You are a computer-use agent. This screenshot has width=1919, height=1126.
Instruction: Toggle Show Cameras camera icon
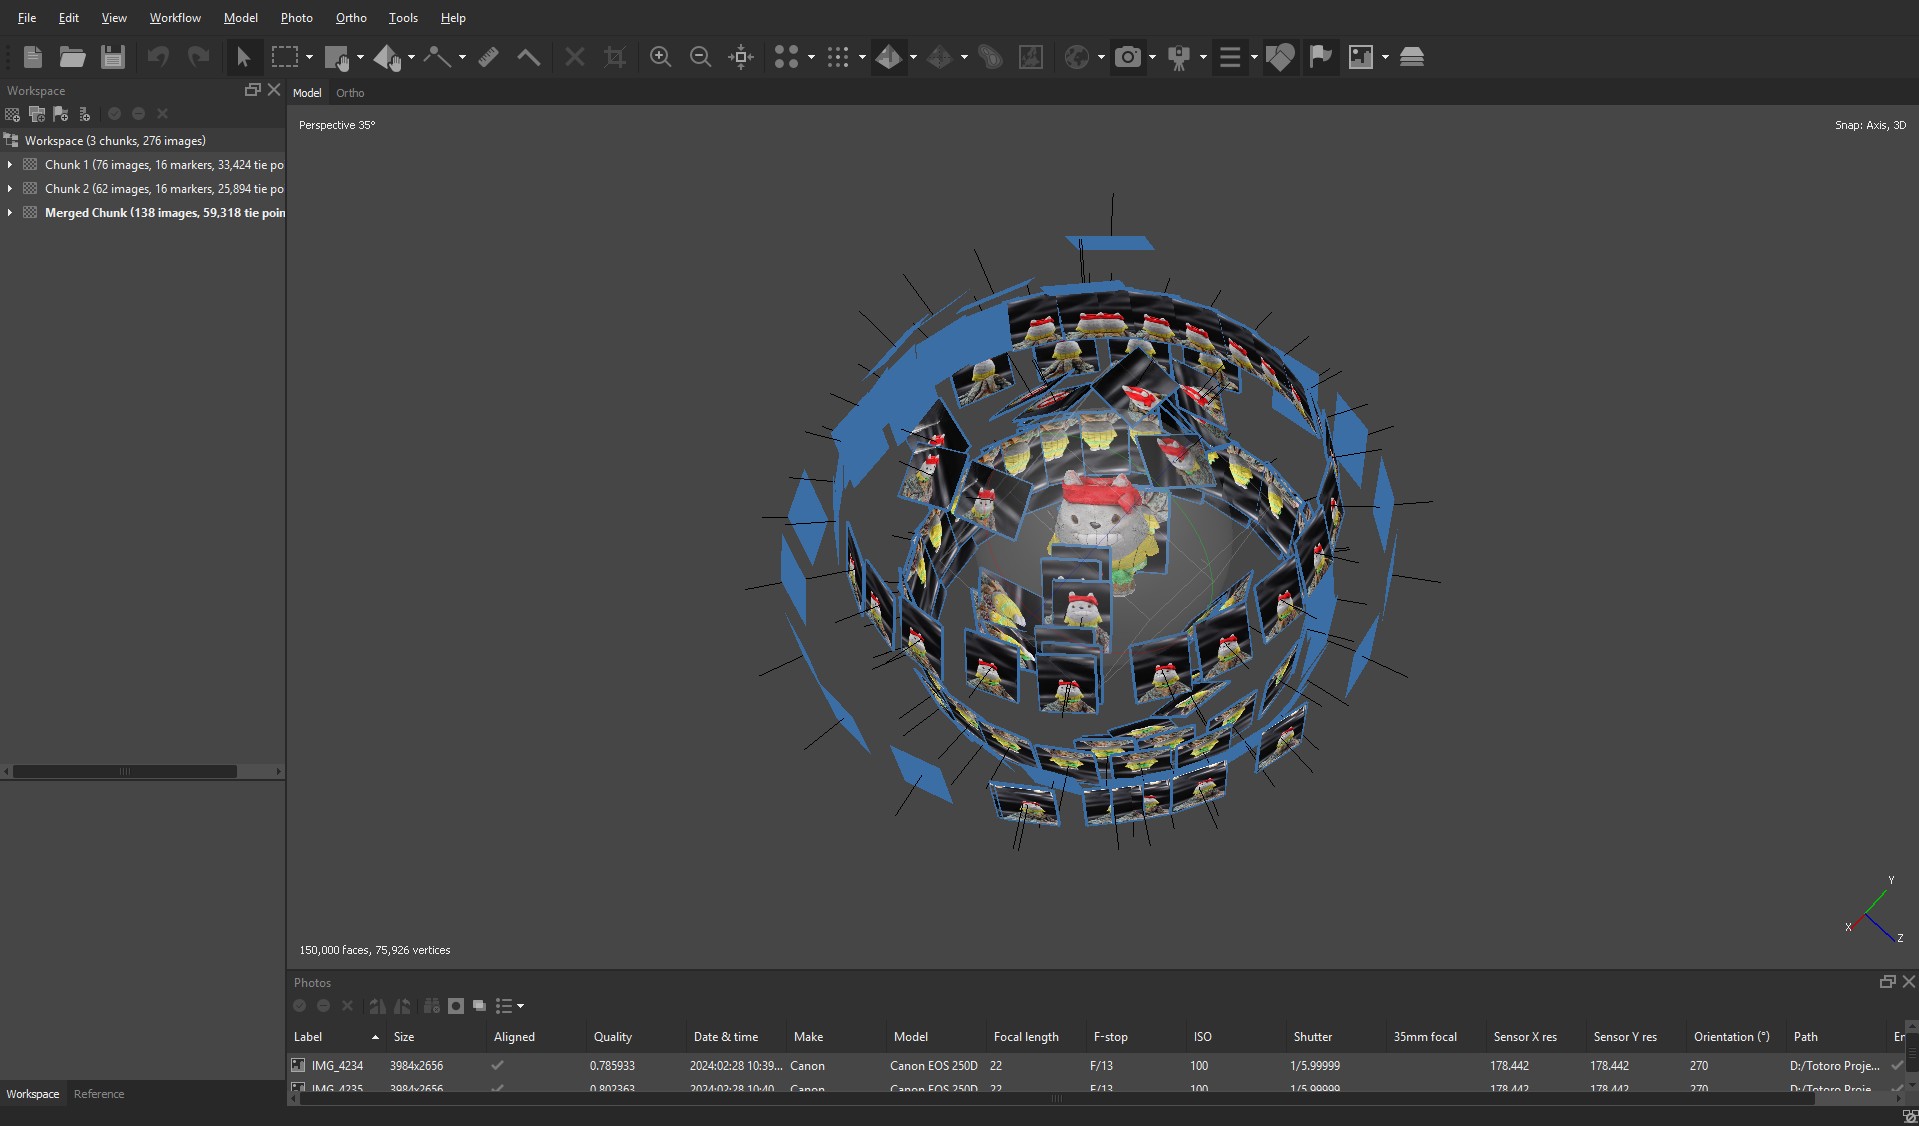(x=1128, y=57)
